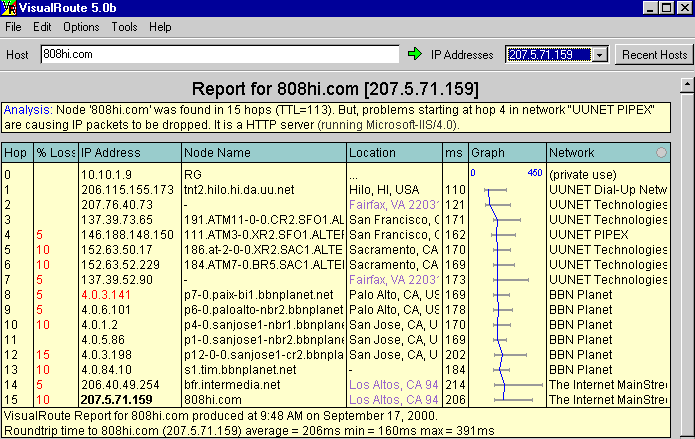Viewport: 695px width, 439px height.
Task: Open the Options menu
Action: (81, 27)
